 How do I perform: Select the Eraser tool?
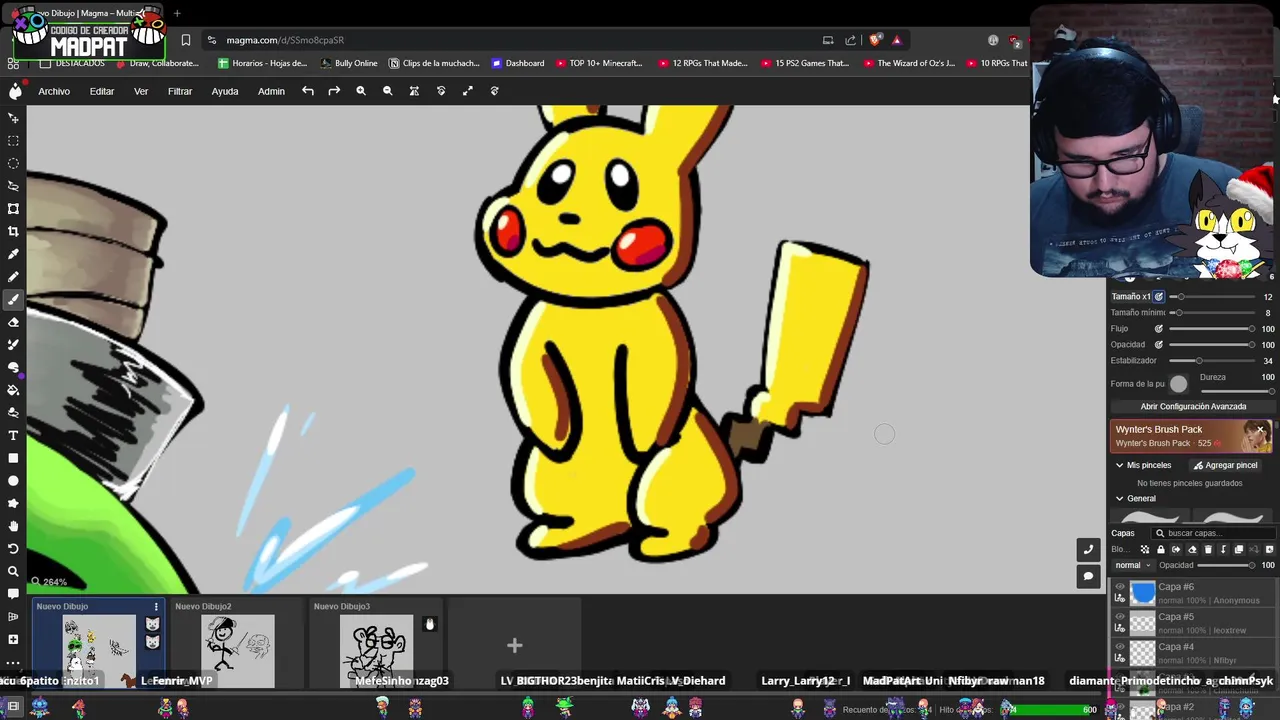[x=13, y=322]
